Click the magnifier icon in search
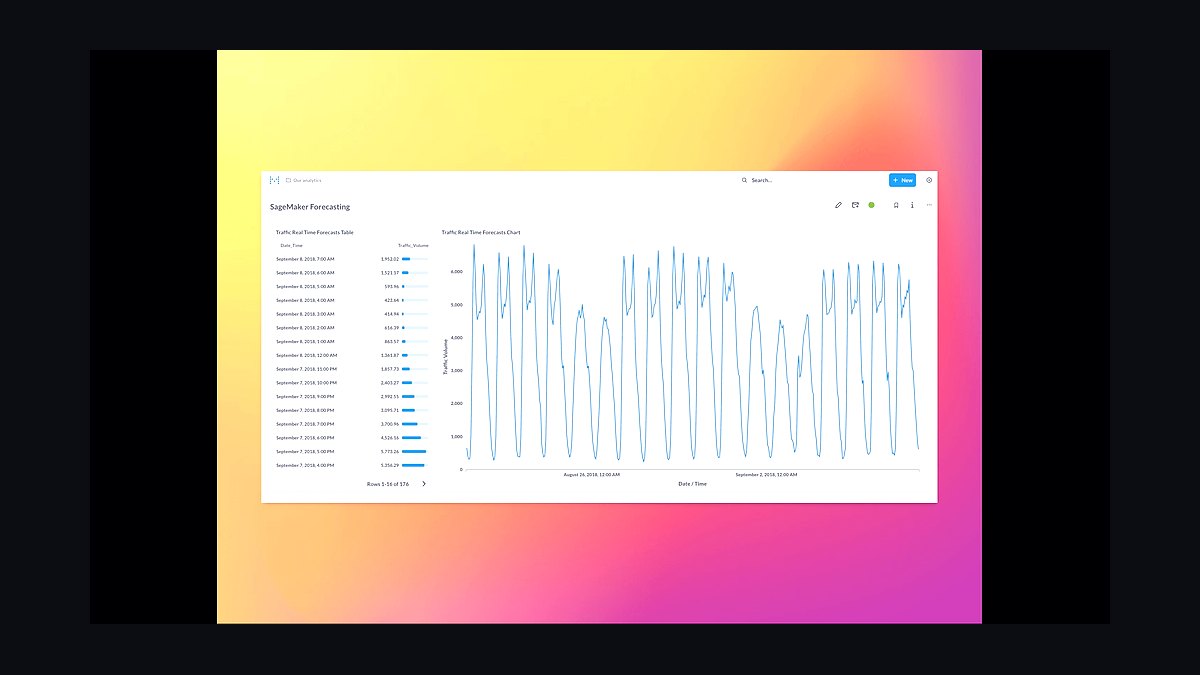 click(x=744, y=180)
